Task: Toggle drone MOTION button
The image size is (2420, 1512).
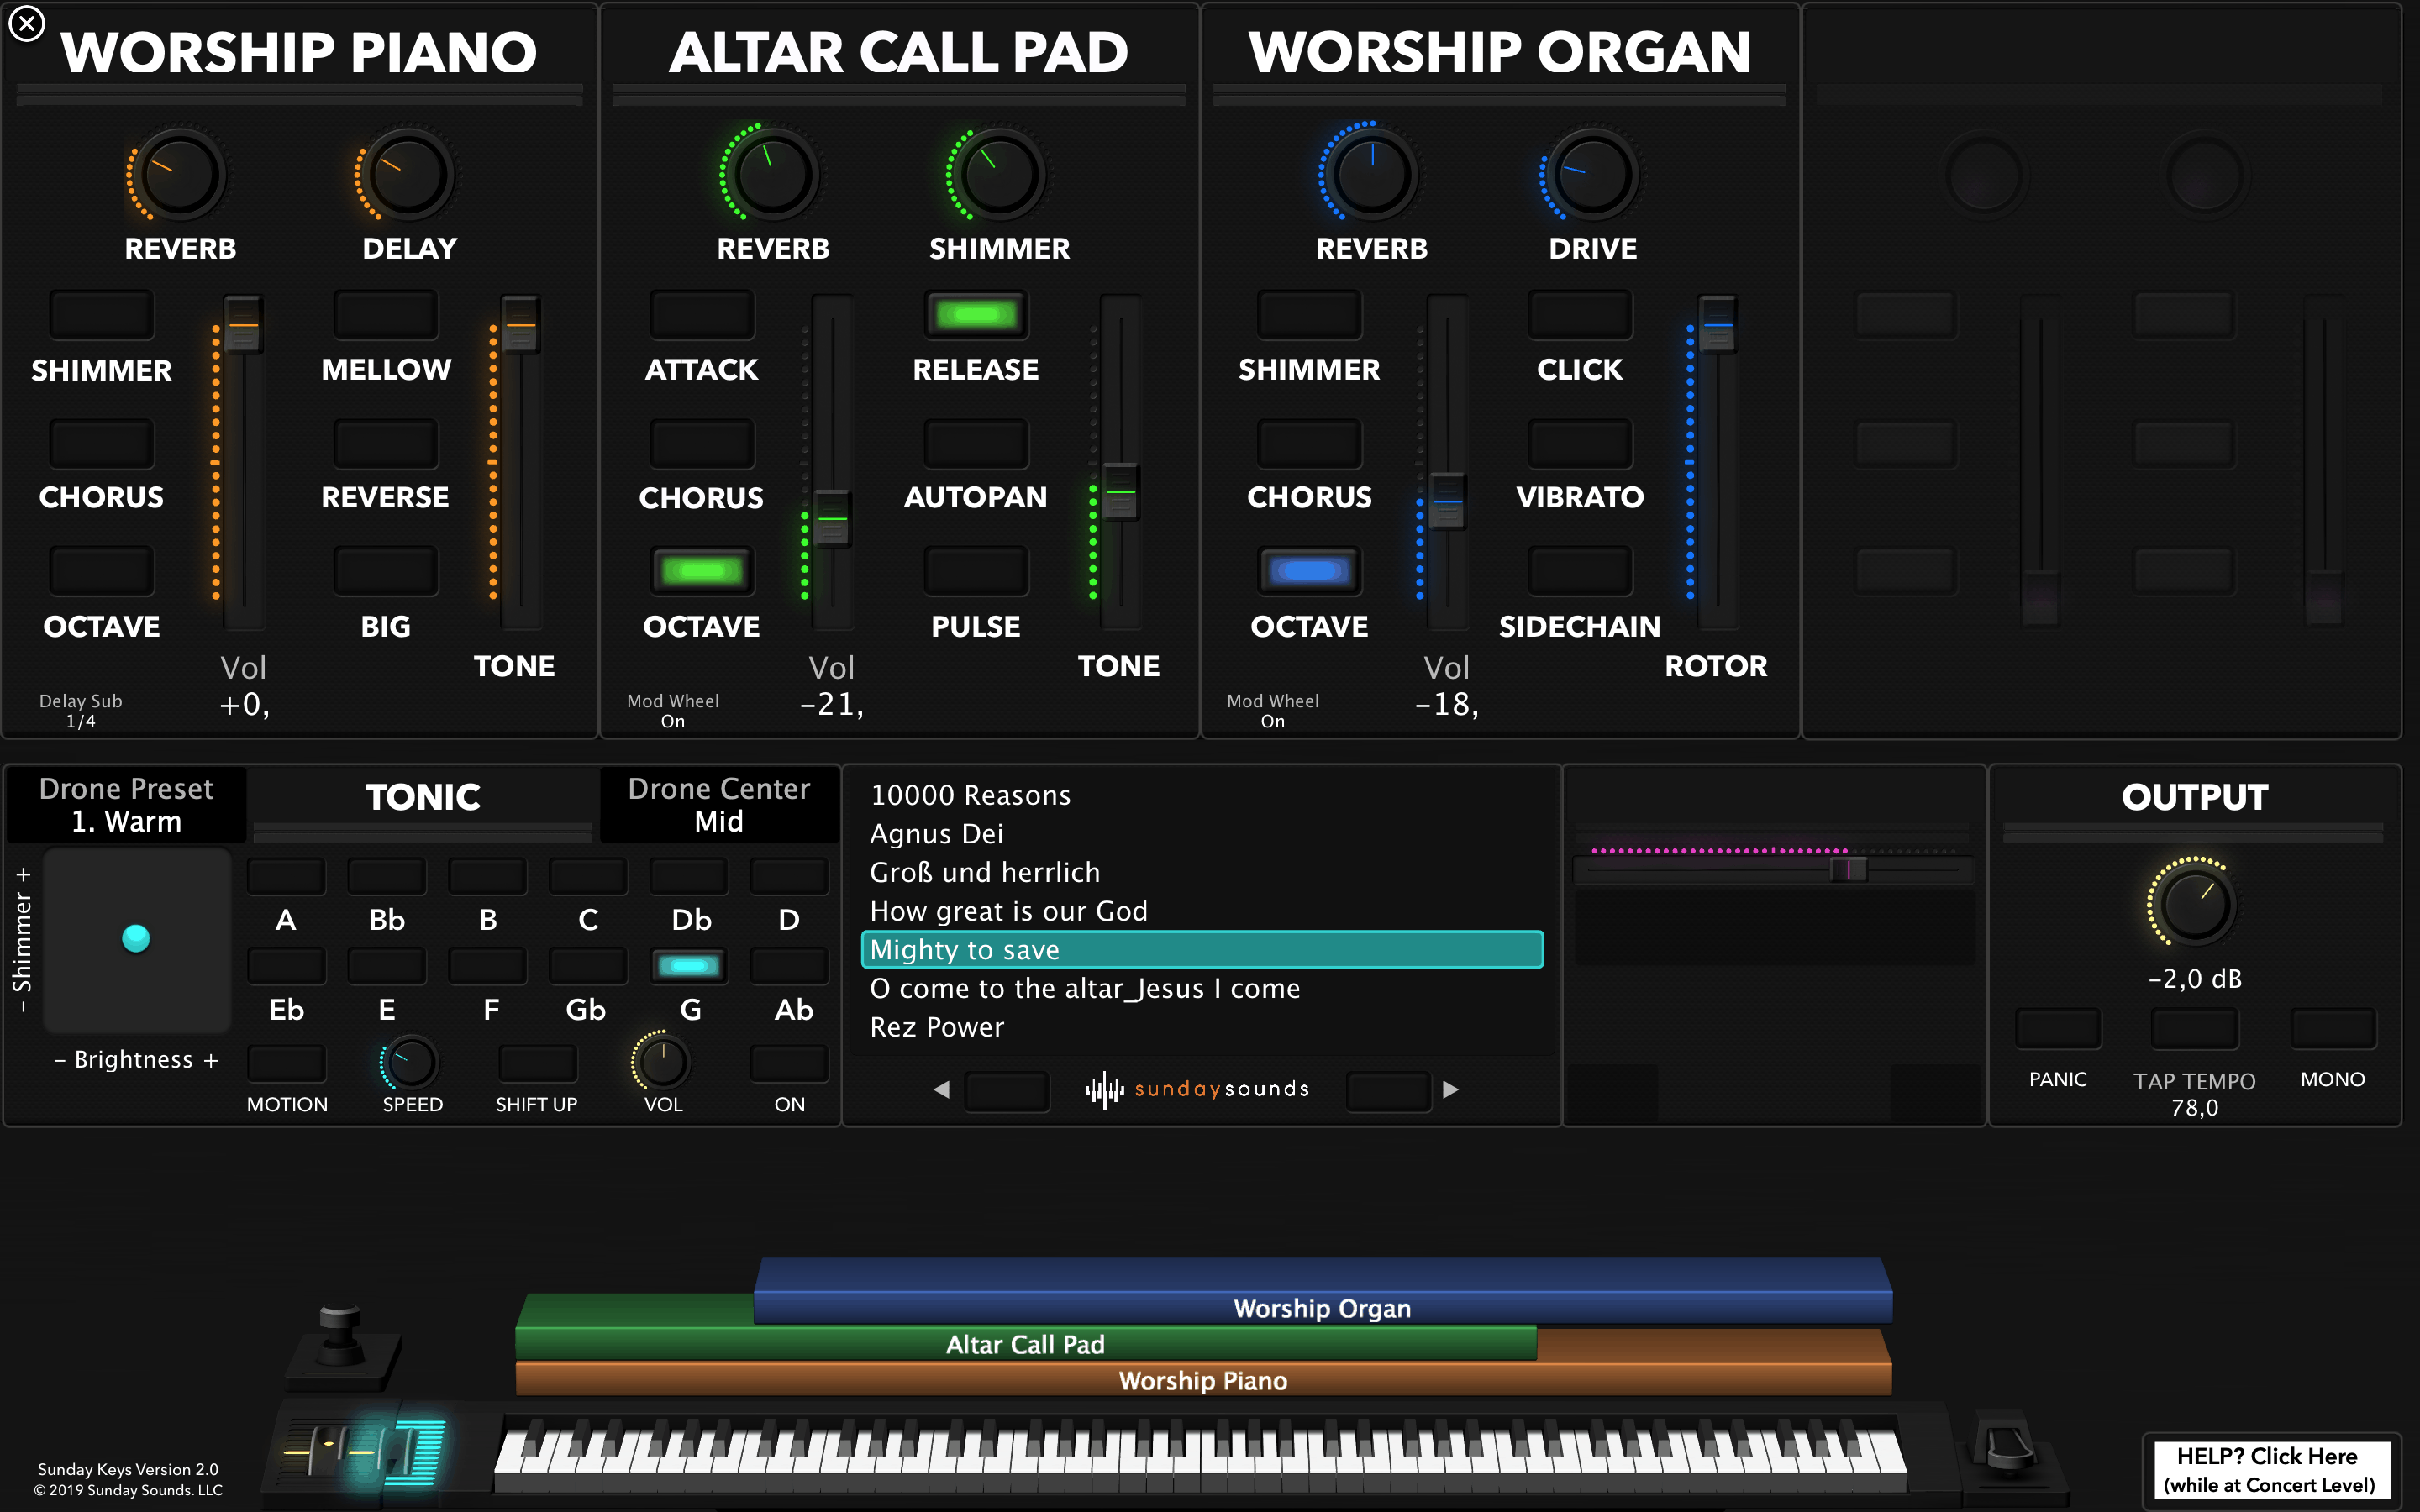Action: [x=286, y=1063]
